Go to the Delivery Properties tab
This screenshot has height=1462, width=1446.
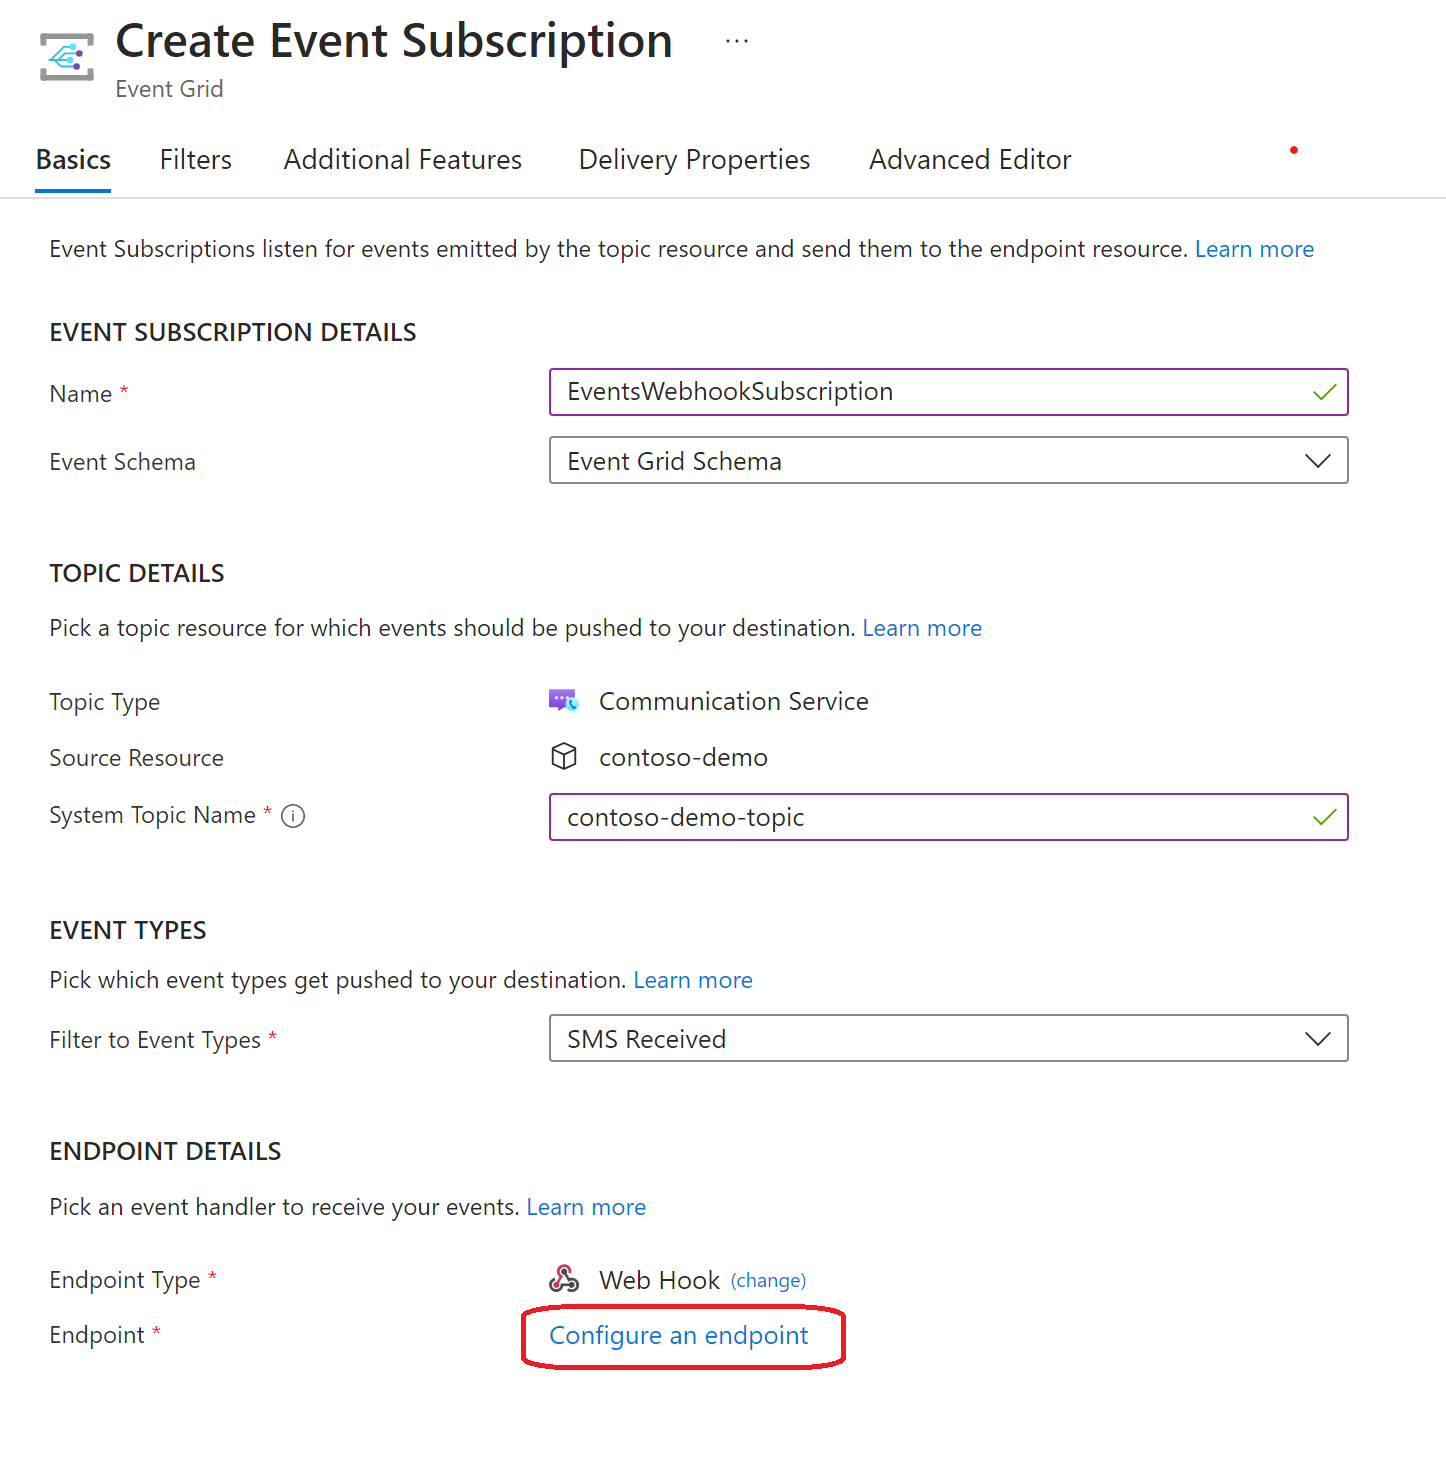coord(695,160)
